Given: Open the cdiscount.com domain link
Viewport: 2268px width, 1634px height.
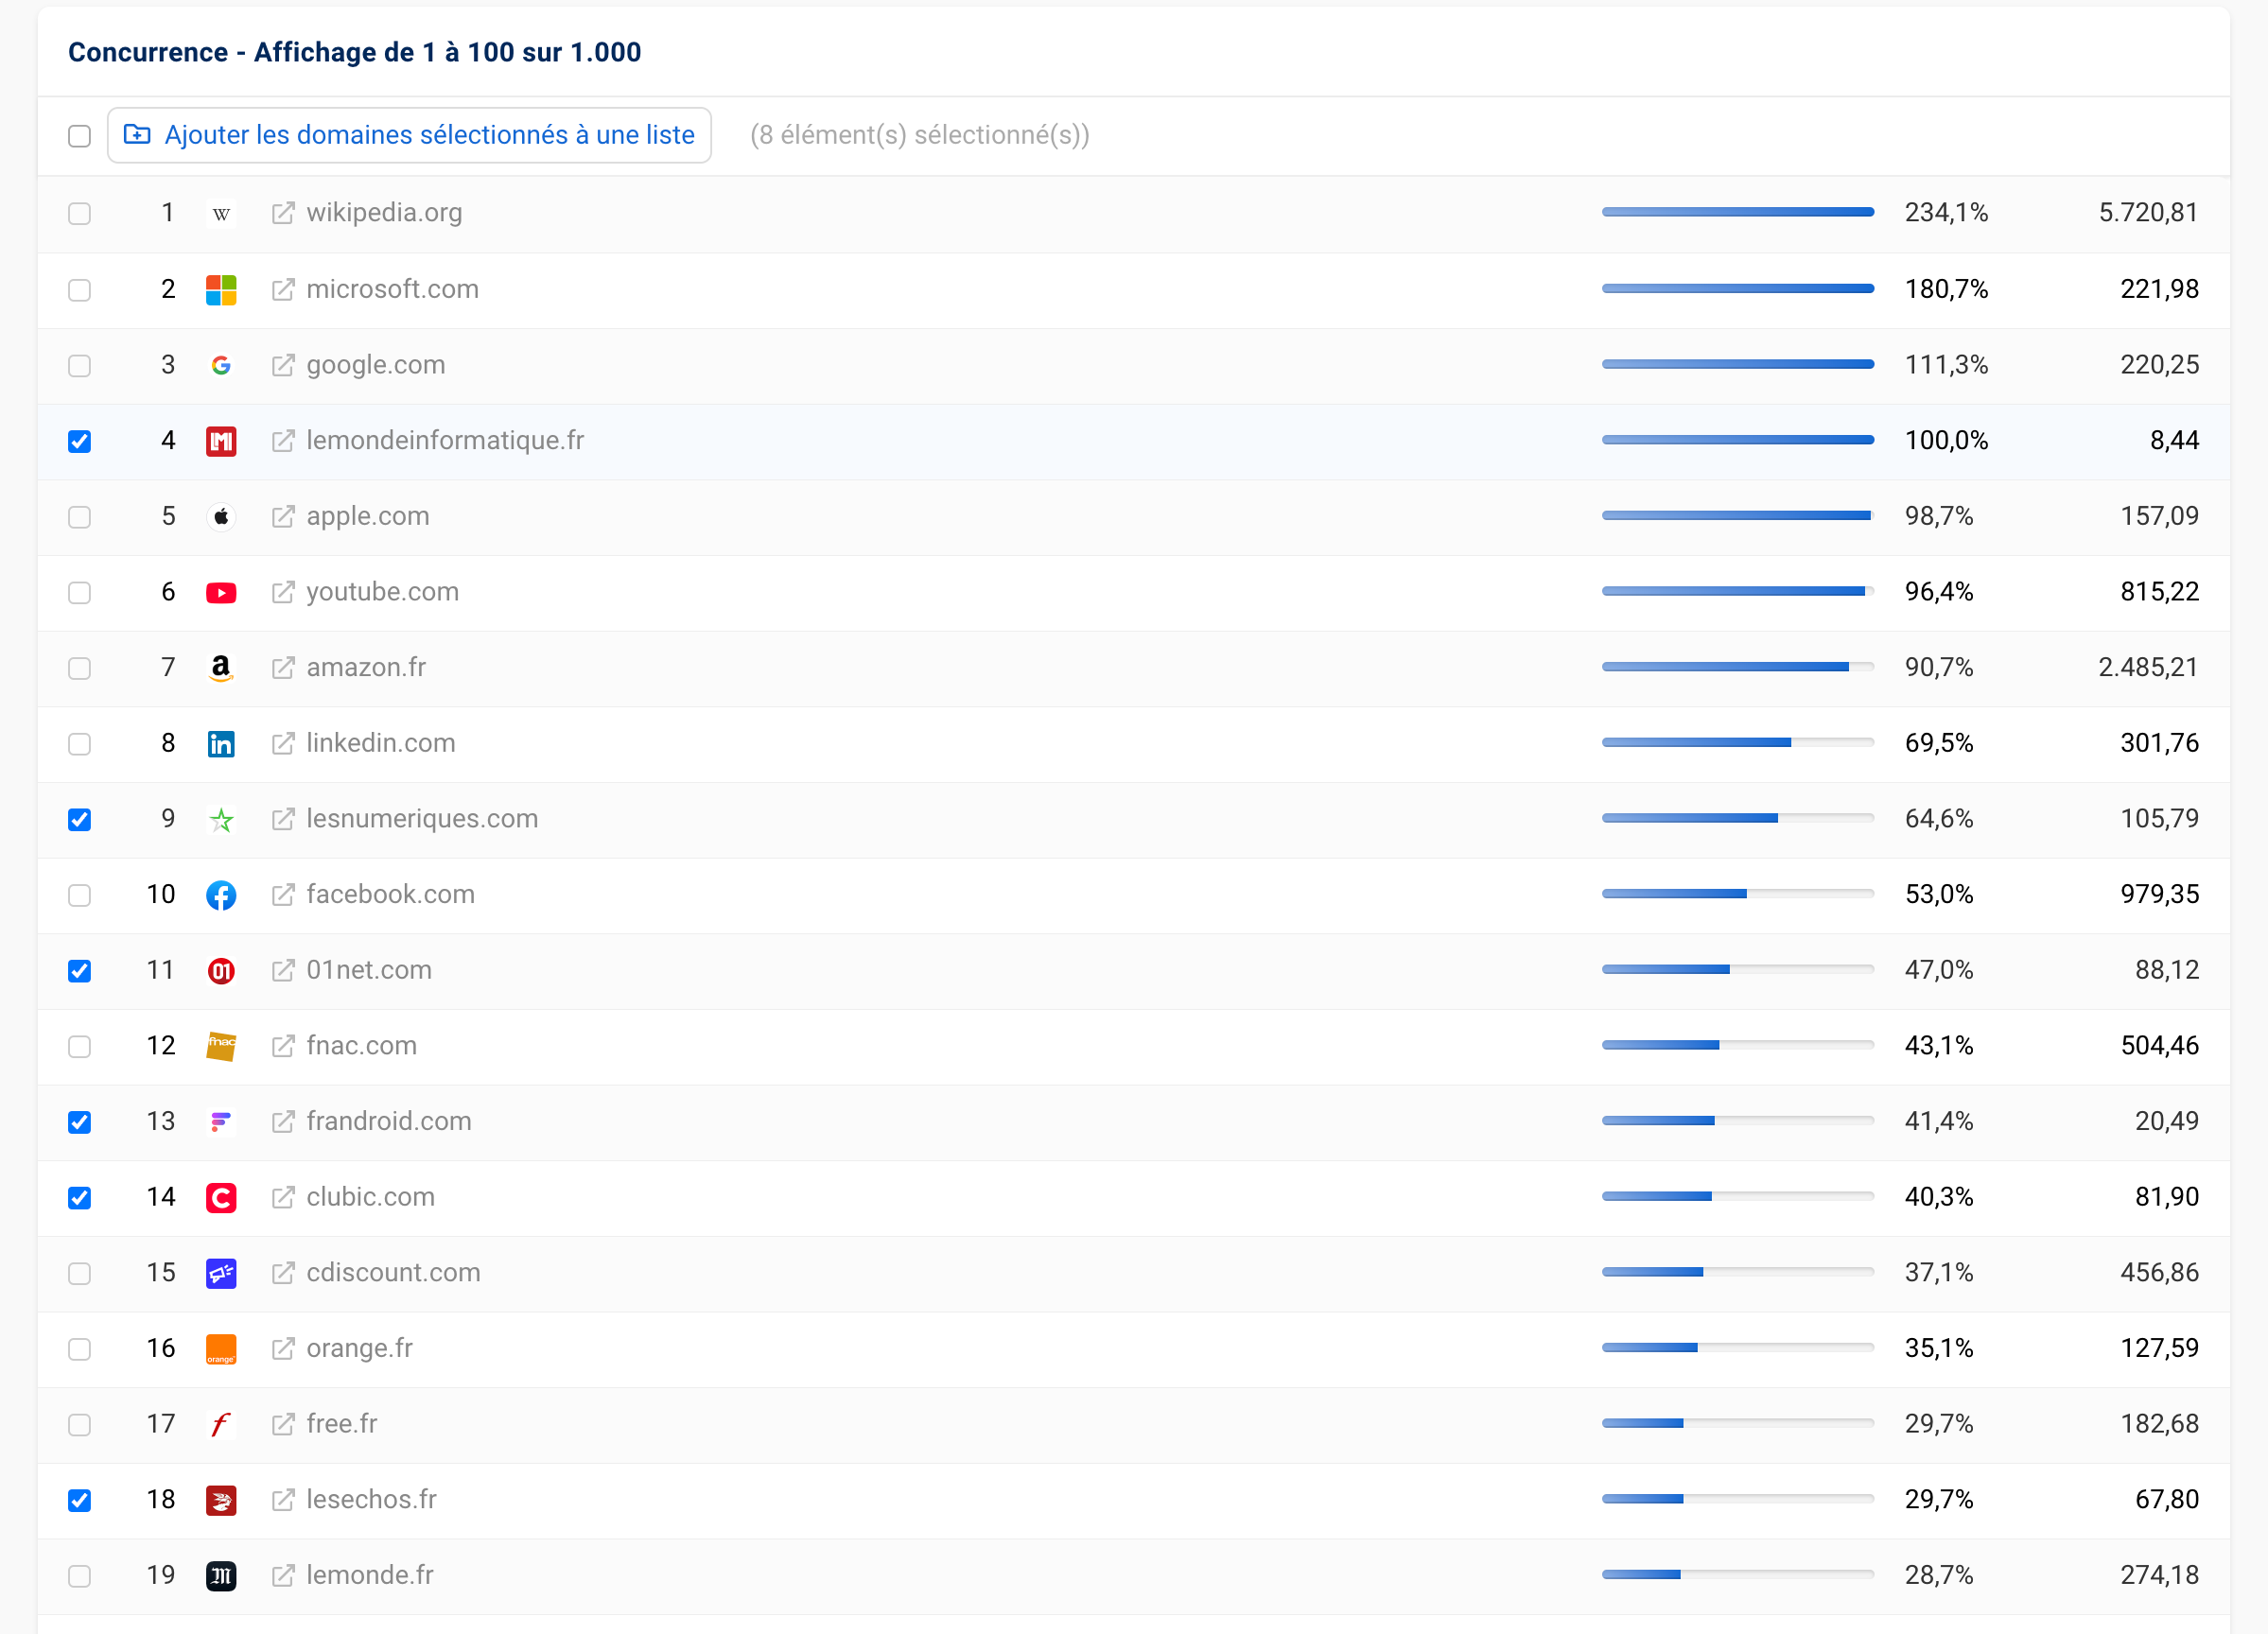Looking at the screenshot, I should (x=393, y=1273).
